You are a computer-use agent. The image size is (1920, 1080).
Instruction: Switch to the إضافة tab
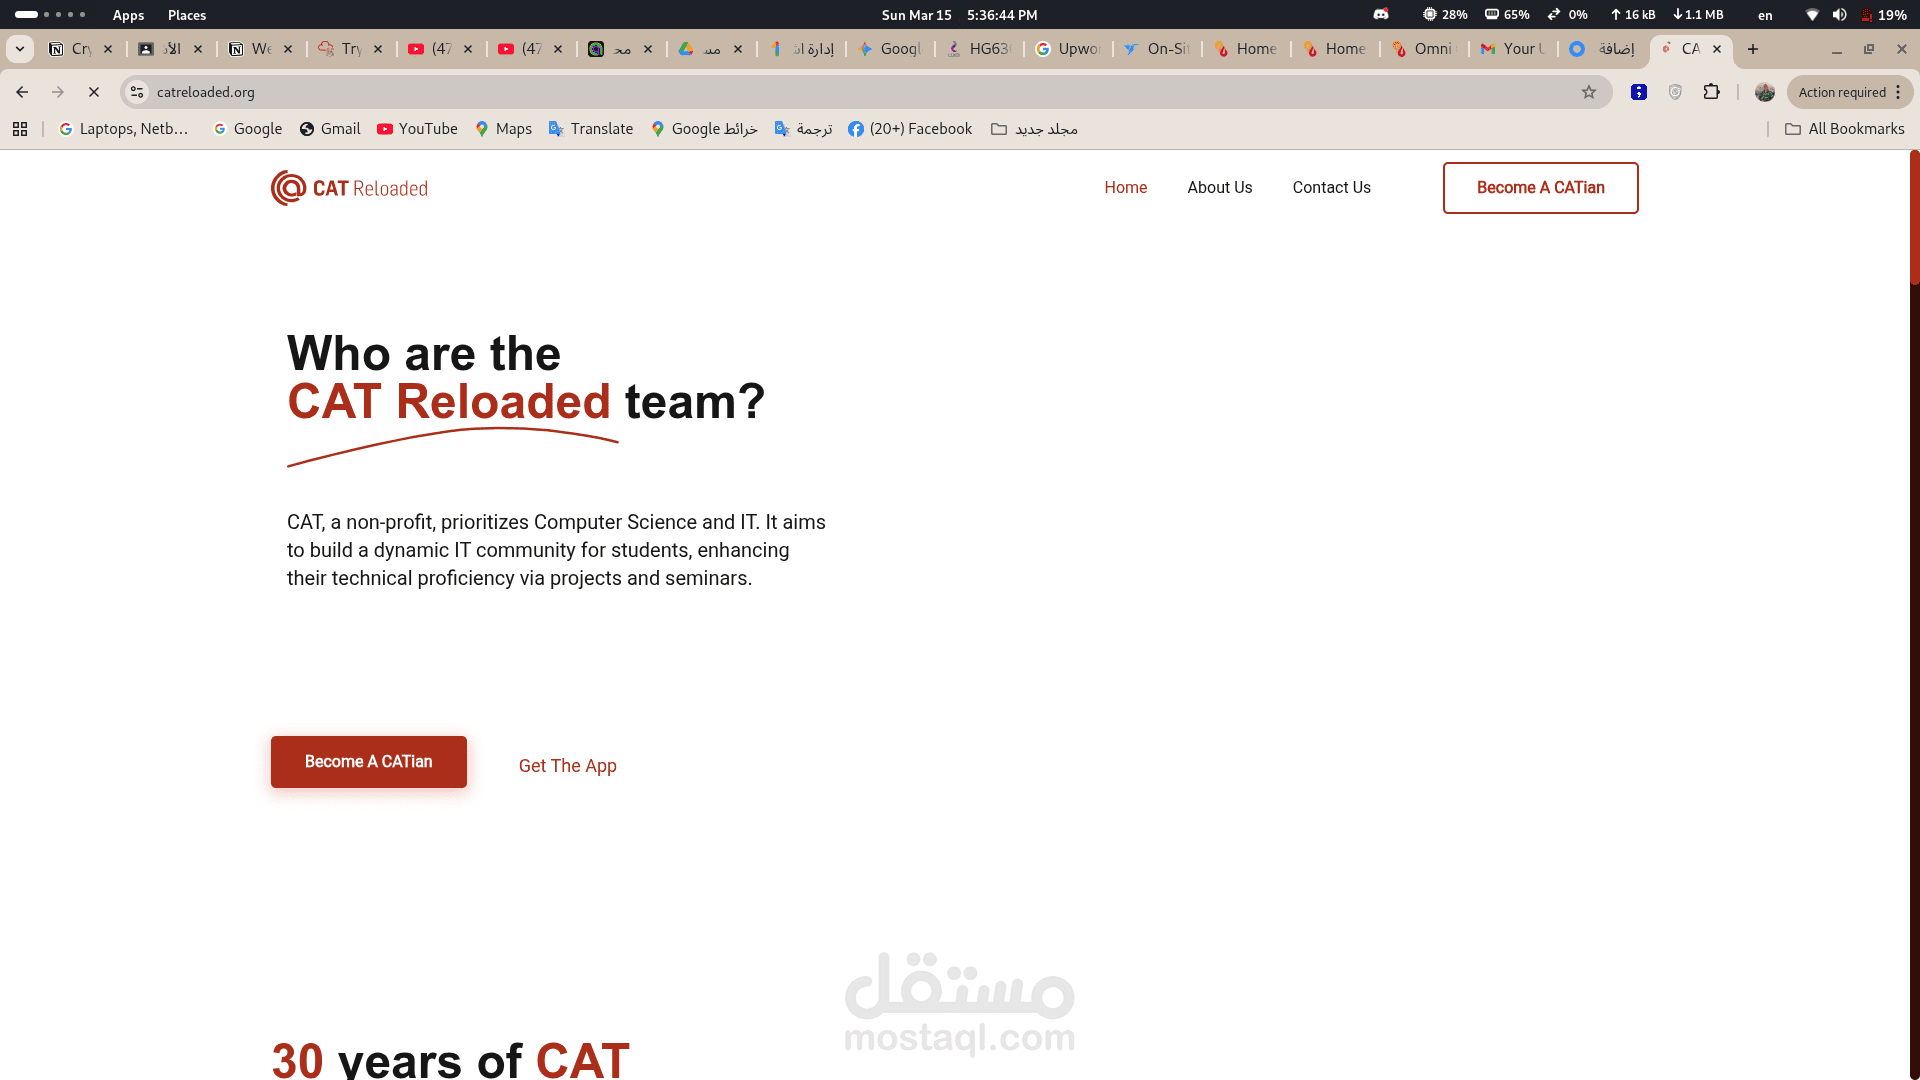click(x=1603, y=49)
